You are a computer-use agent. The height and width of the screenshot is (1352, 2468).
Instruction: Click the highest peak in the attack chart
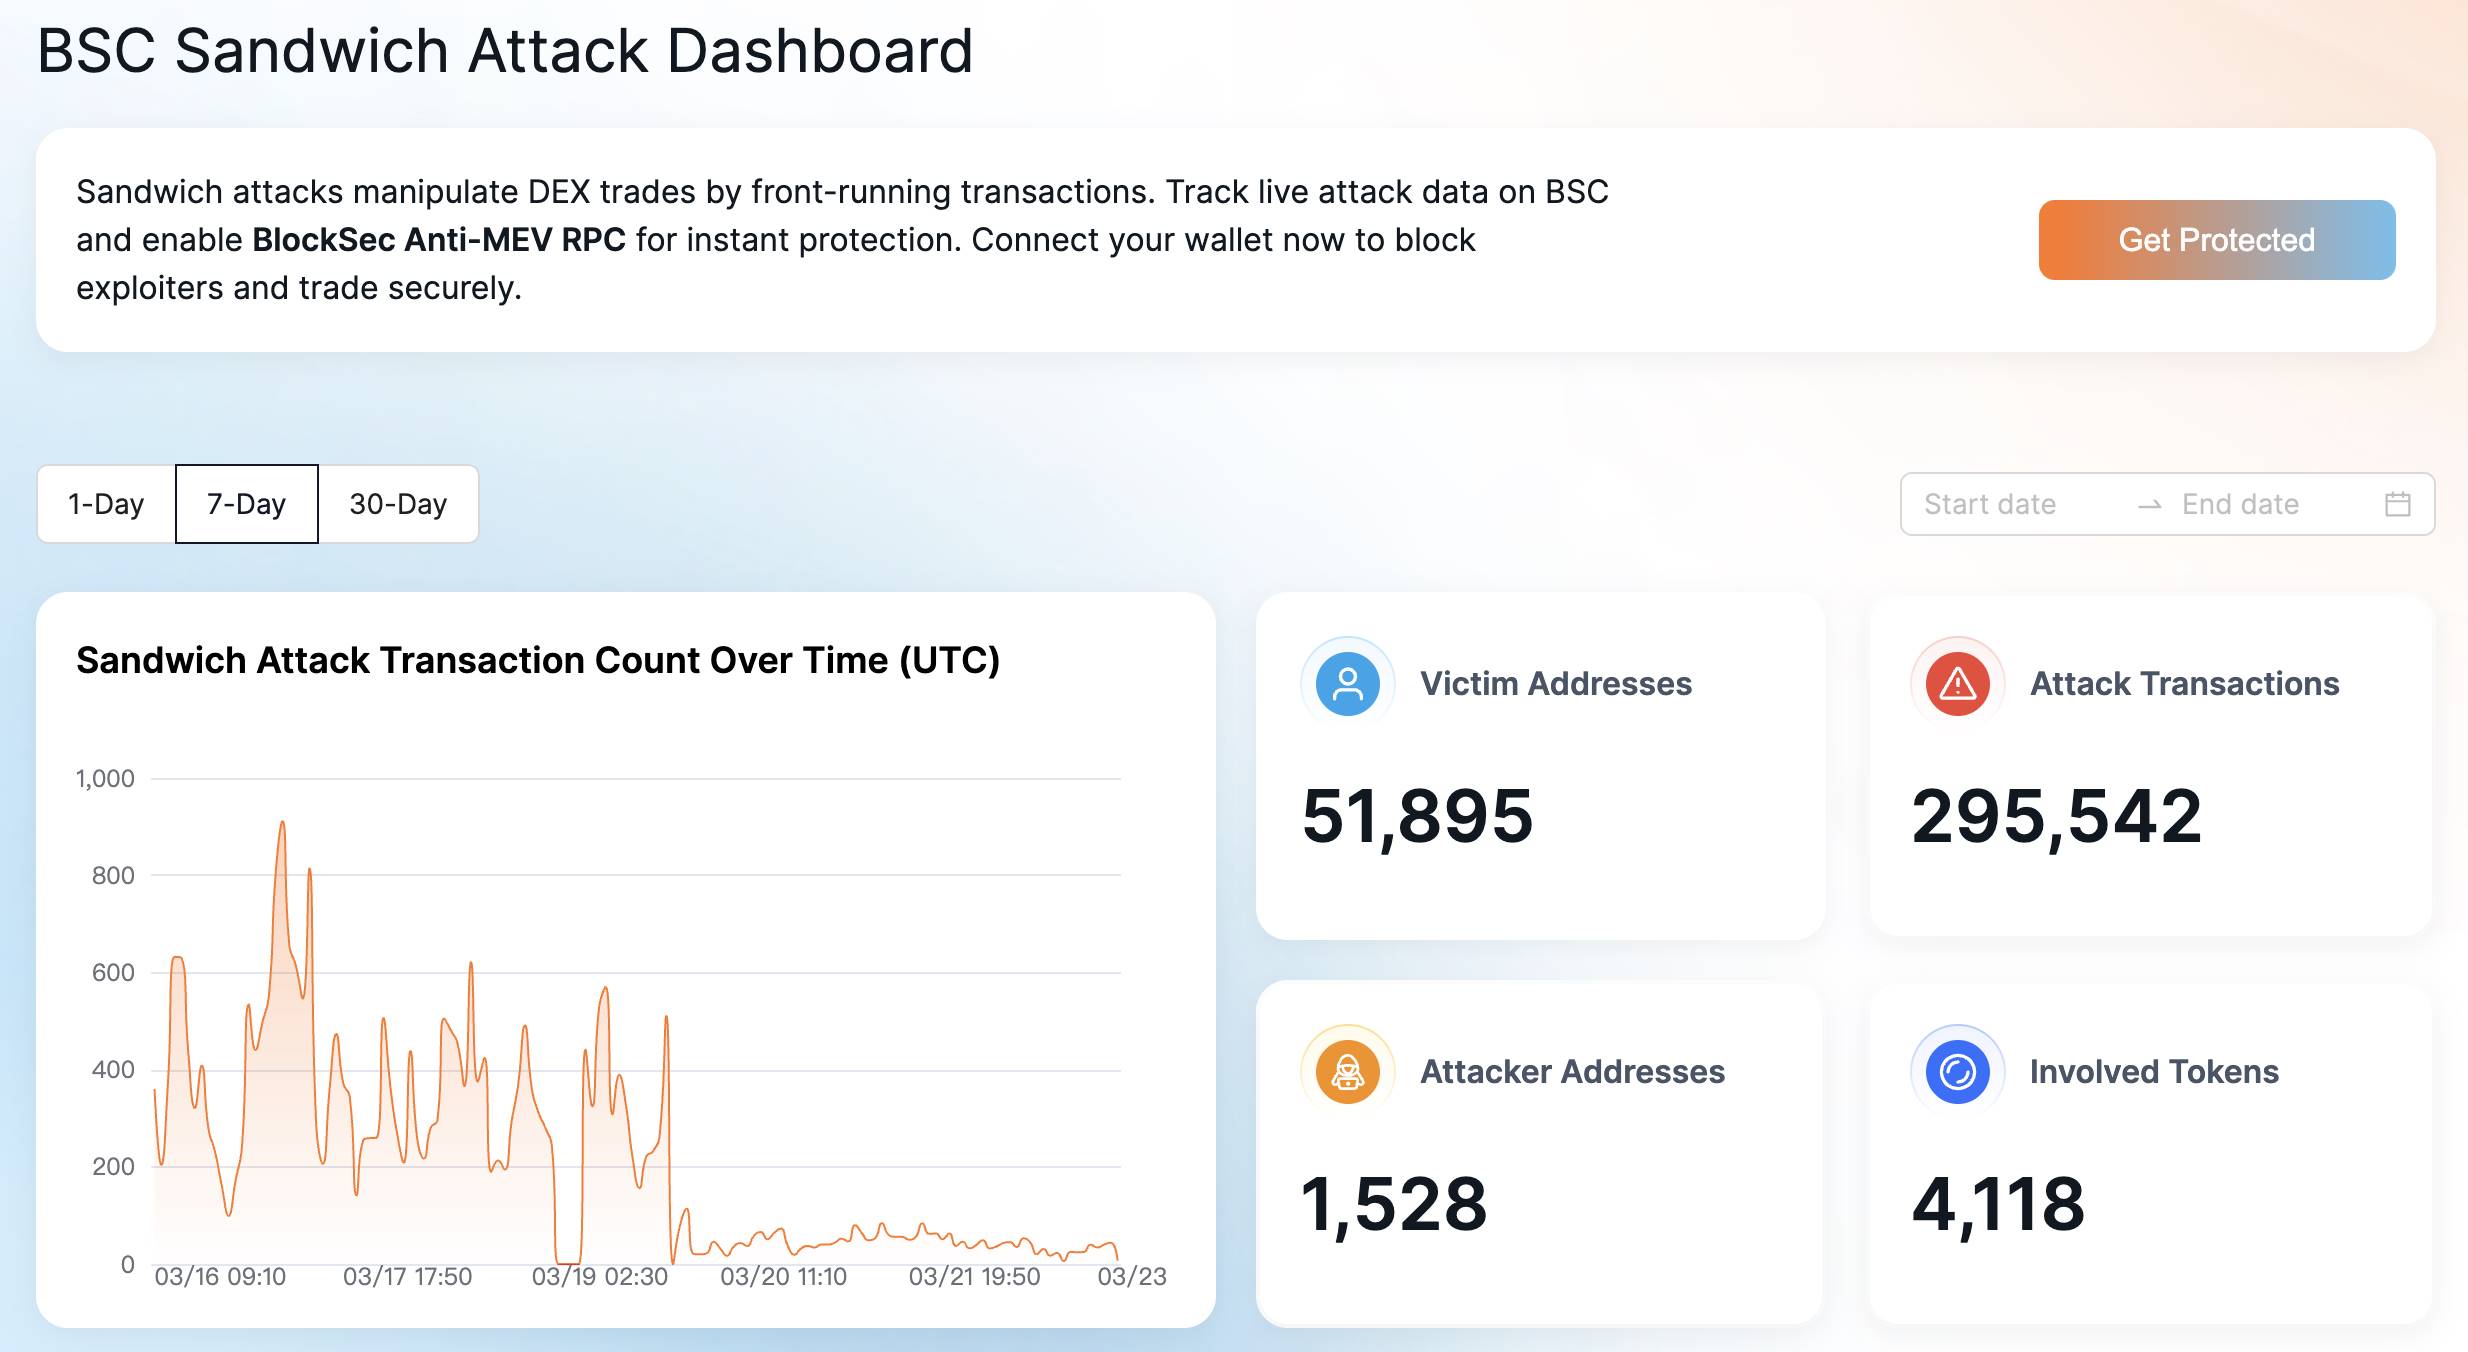[282, 822]
